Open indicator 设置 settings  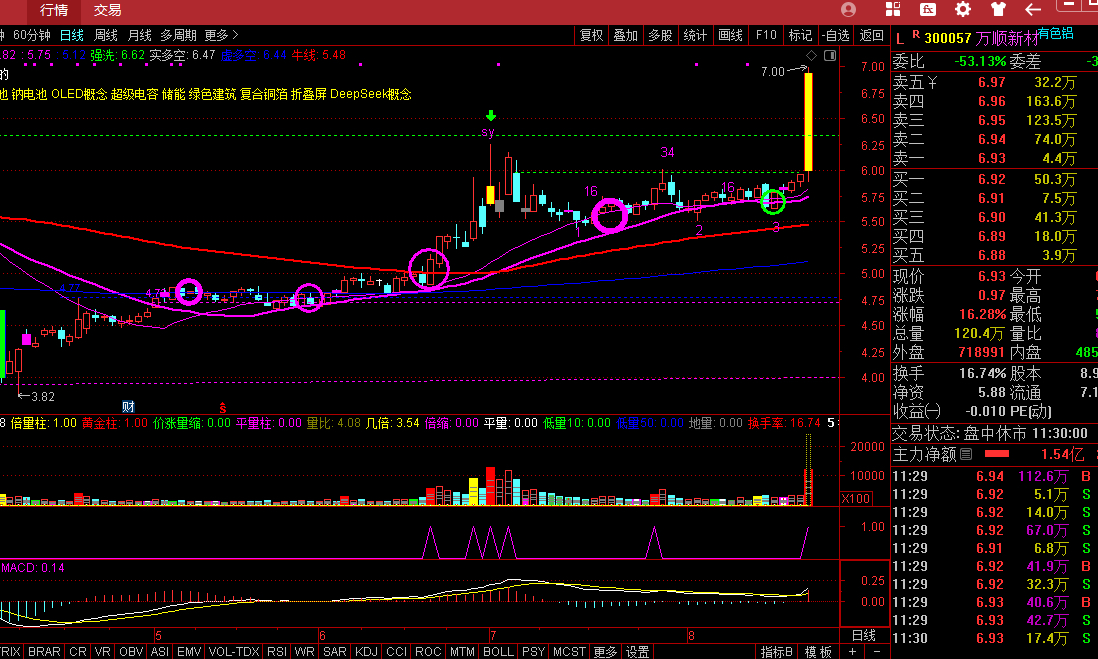[x=637, y=651]
